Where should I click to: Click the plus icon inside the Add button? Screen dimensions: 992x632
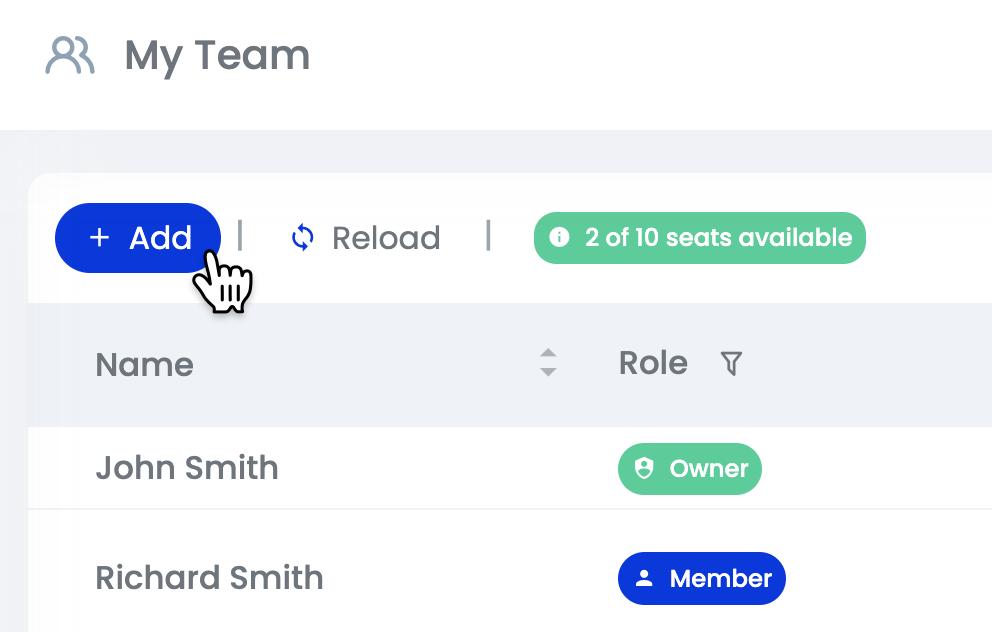(x=99, y=238)
